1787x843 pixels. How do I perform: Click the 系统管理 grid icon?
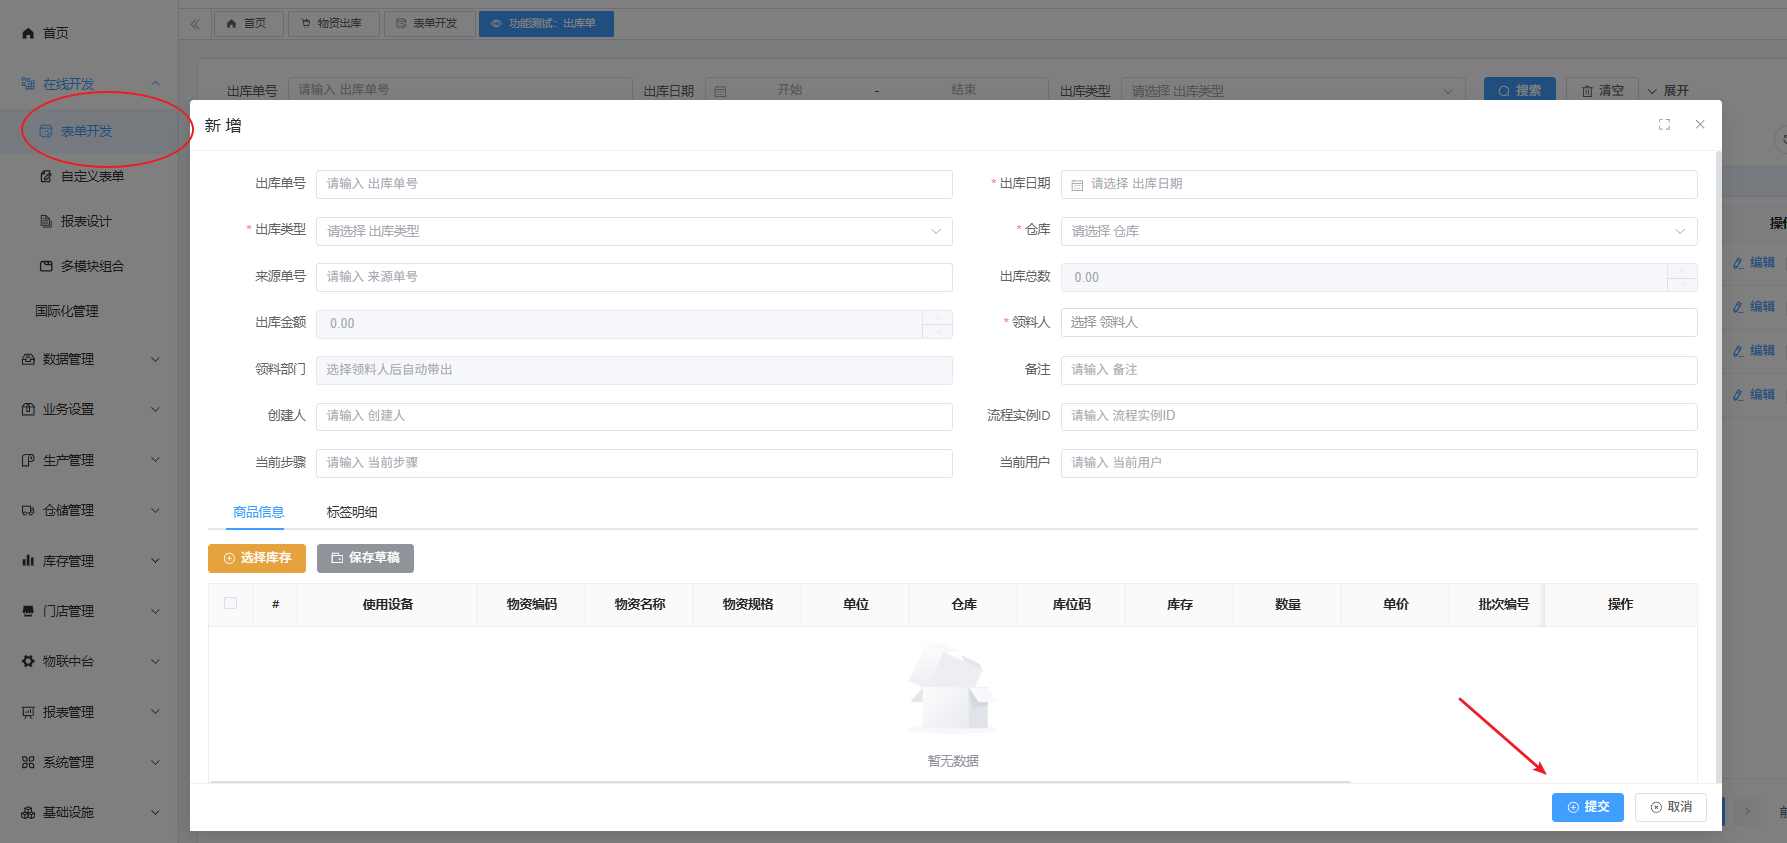(x=28, y=762)
